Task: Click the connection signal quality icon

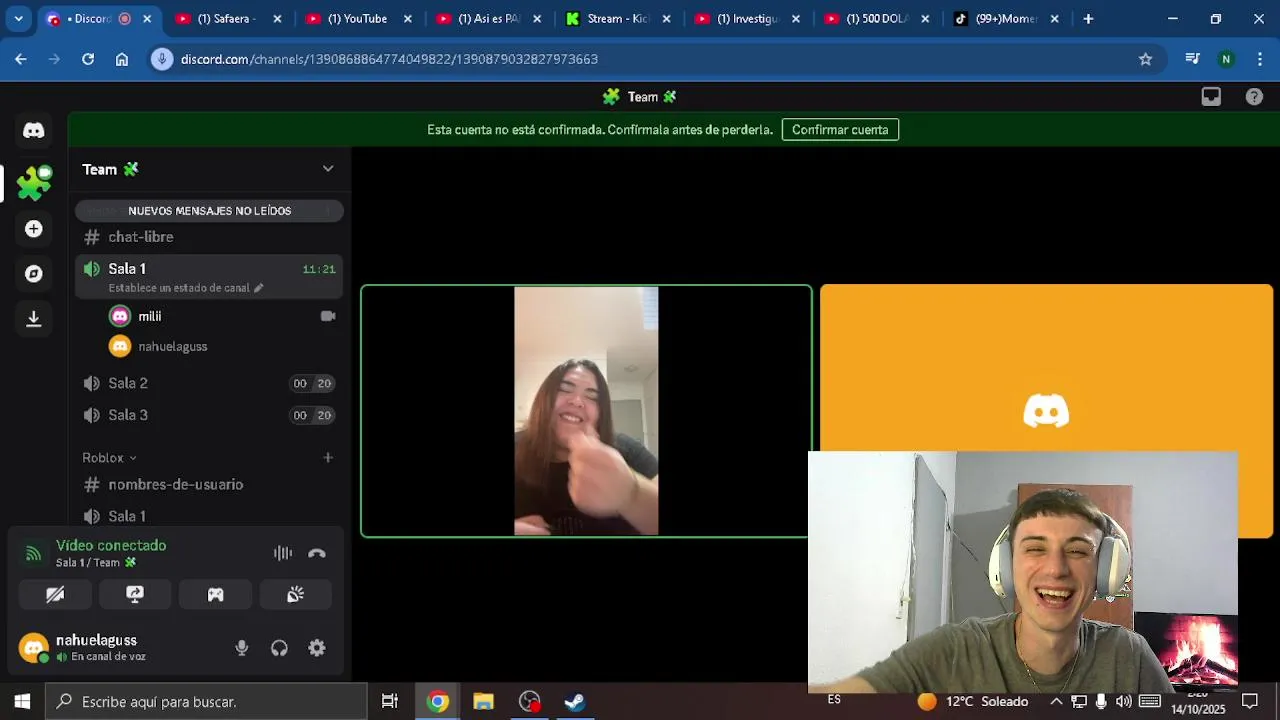Action: click(33, 553)
